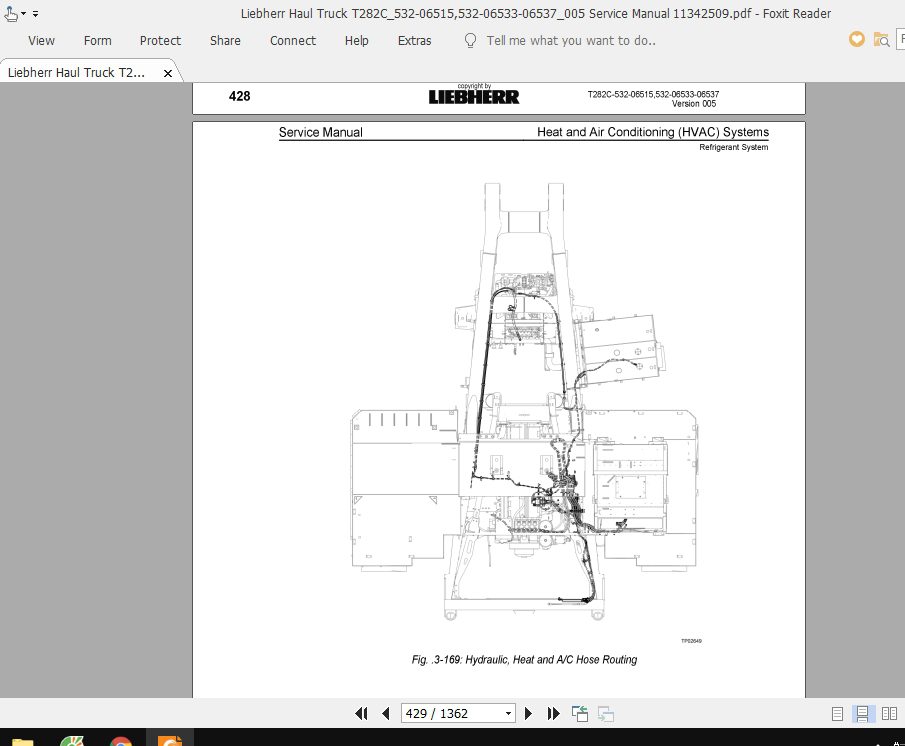Click the previous view icon
The height and width of the screenshot is (746, 905).
[578, 713]
